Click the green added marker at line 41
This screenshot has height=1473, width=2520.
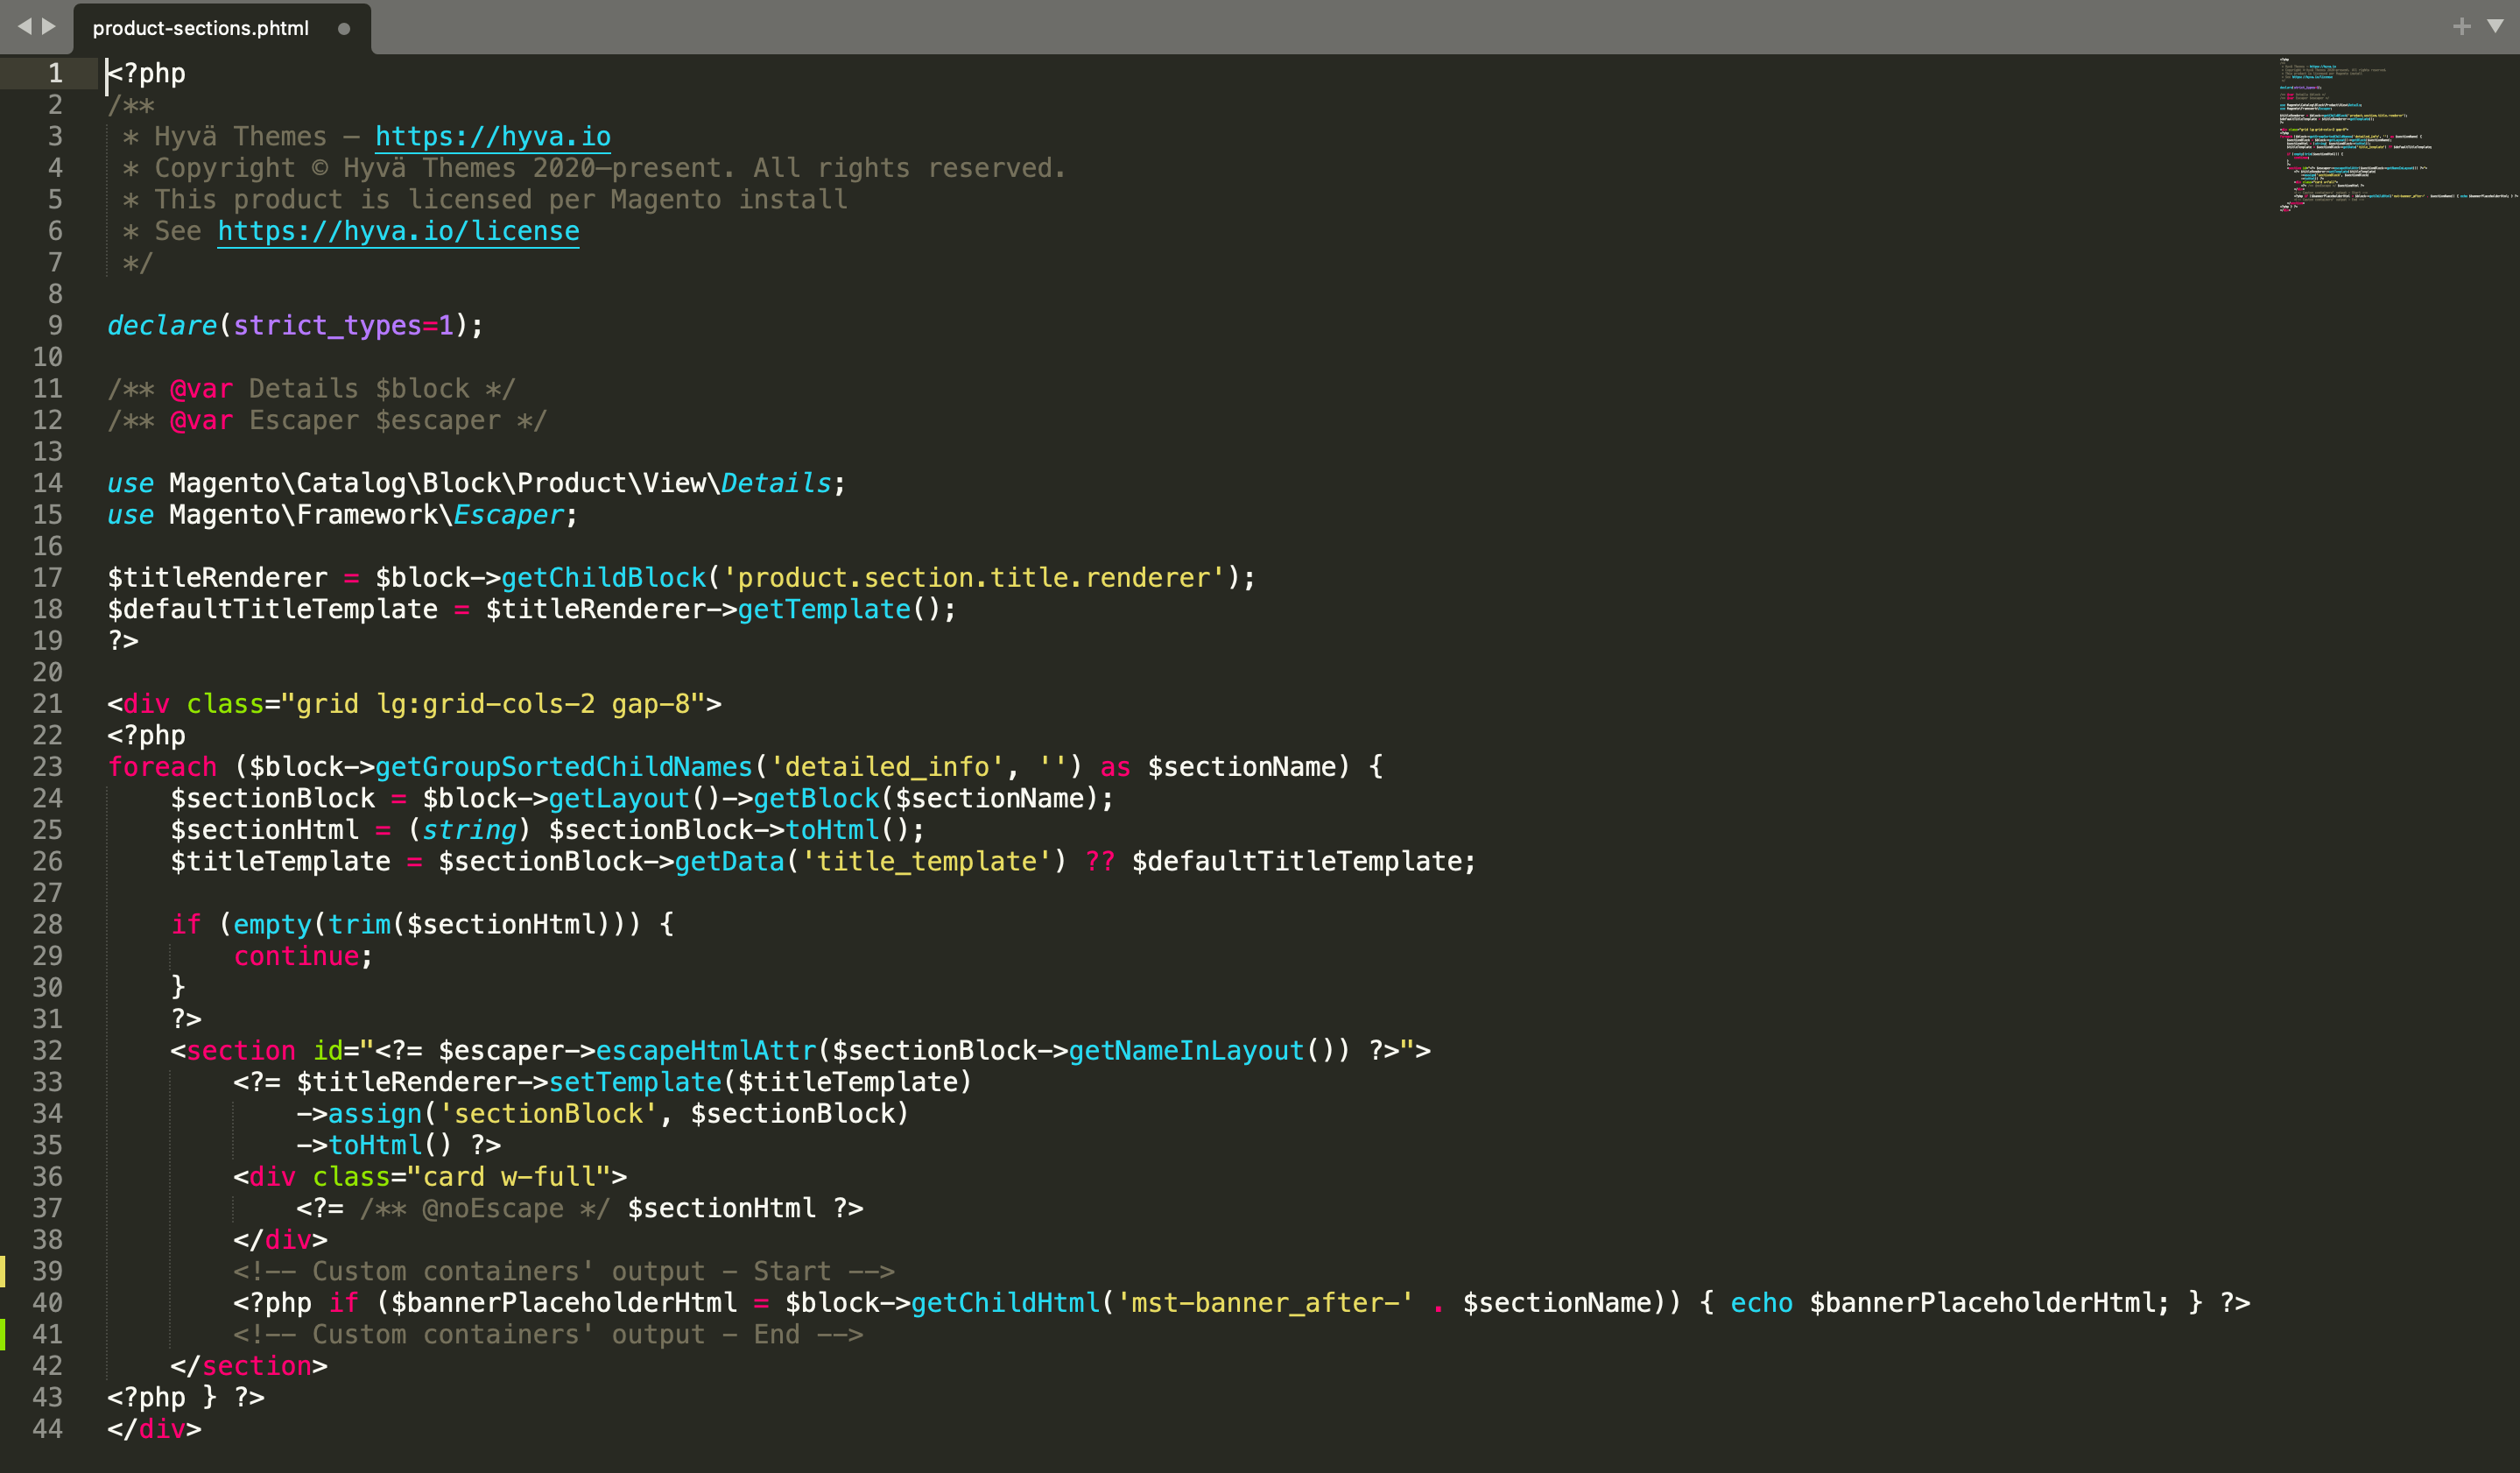point(3,1334)
